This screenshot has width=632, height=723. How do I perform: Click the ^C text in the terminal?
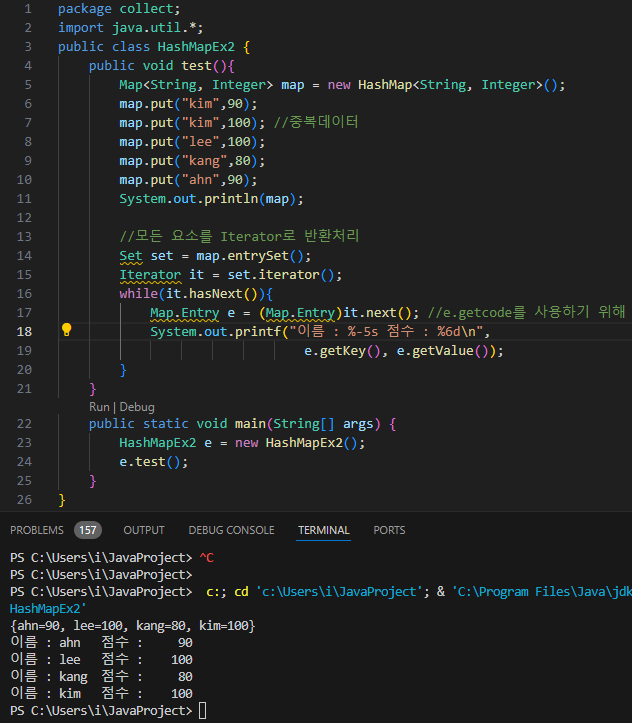click(x=207, y=557)
